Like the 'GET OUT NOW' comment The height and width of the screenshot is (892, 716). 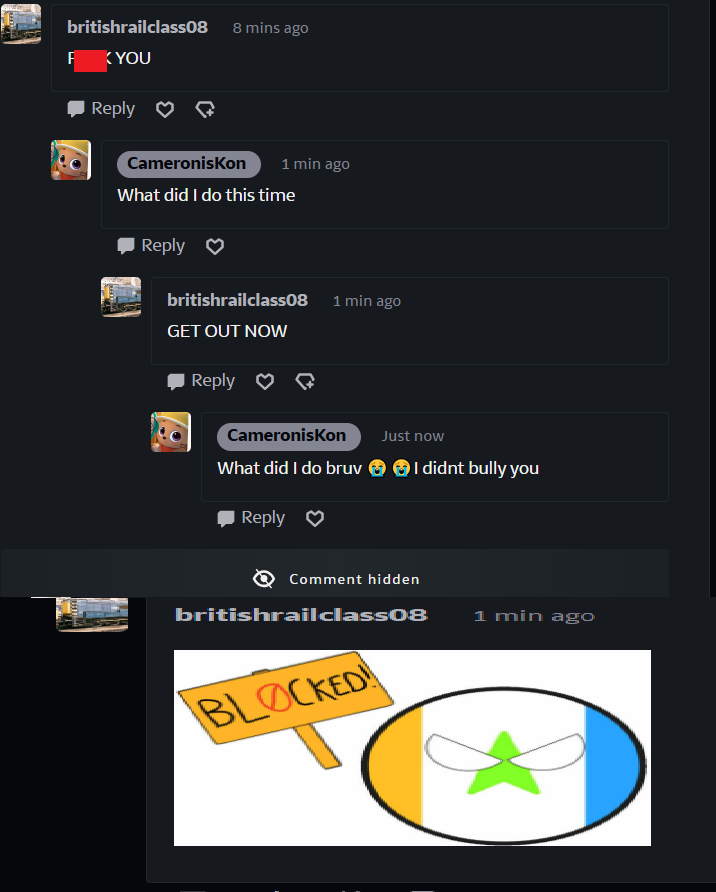pos(265,381)
